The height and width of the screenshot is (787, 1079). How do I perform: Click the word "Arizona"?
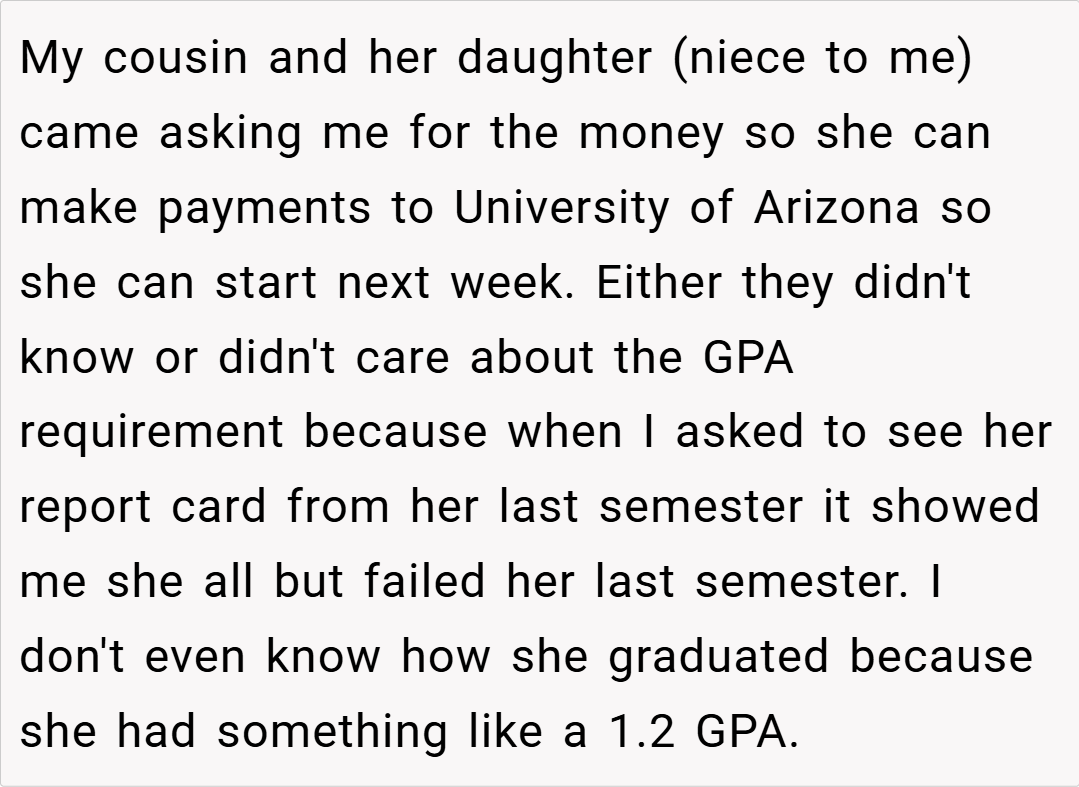coord(835,208)
